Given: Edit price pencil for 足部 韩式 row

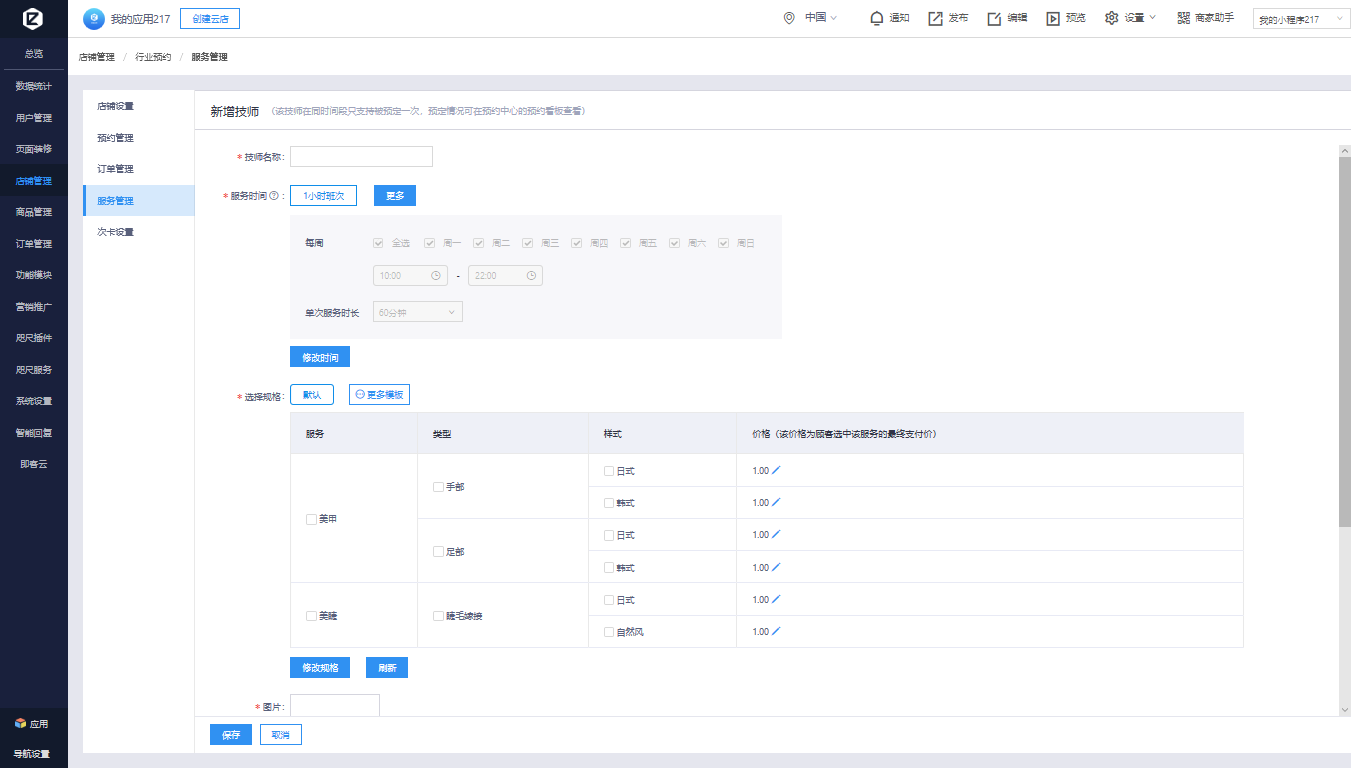Looking at the screenshot, I should point(776,567).
